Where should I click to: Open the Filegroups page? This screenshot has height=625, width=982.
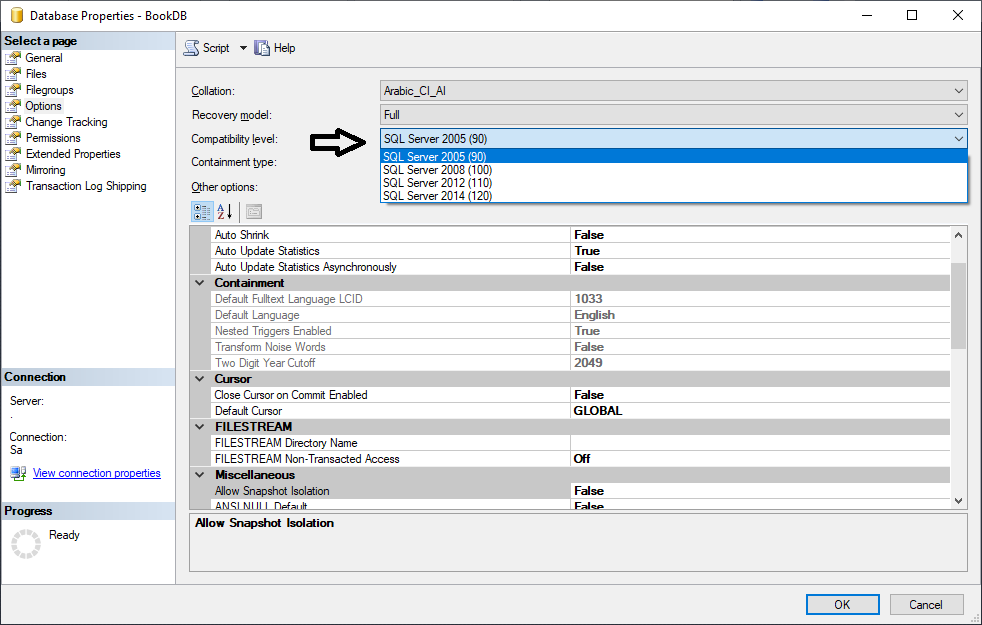tap(49, 90)
